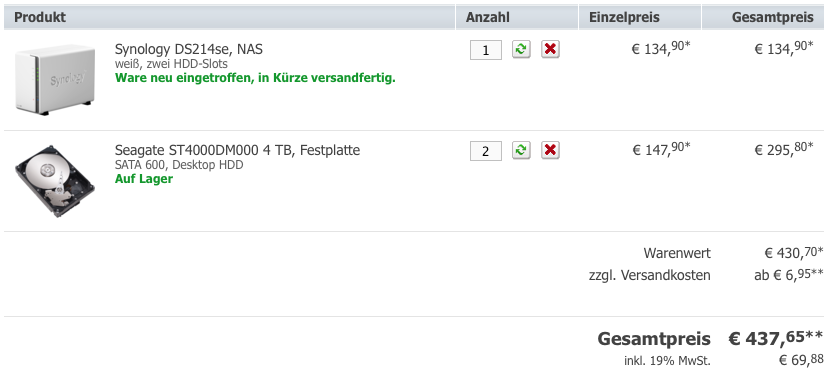Click the Anzahl column header
The height and width of the screenshot is (373, 828).
487,17
